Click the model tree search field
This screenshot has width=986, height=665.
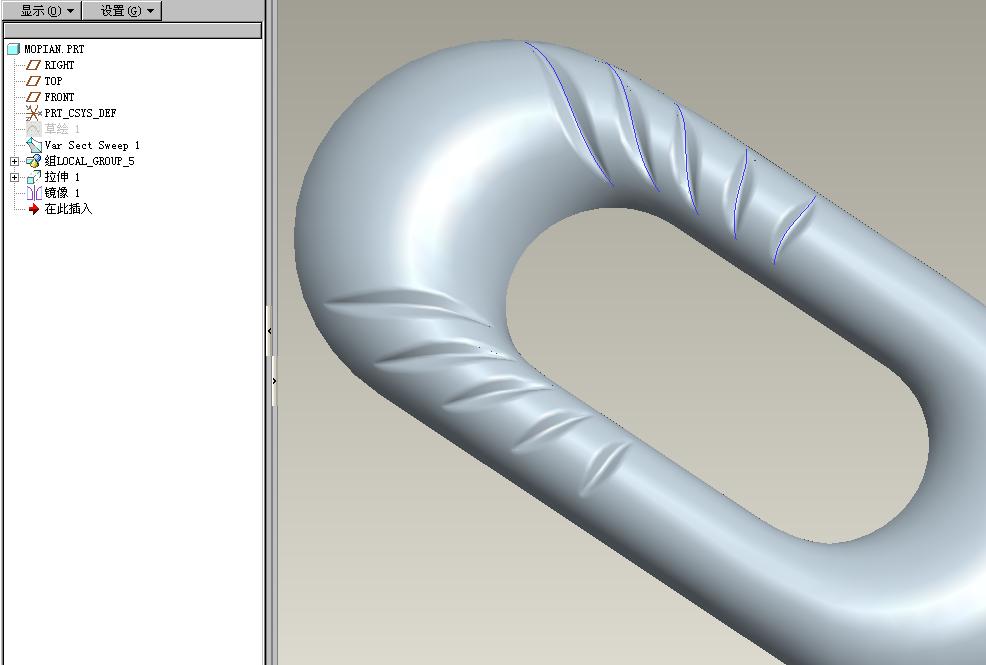tap(133, 31)
